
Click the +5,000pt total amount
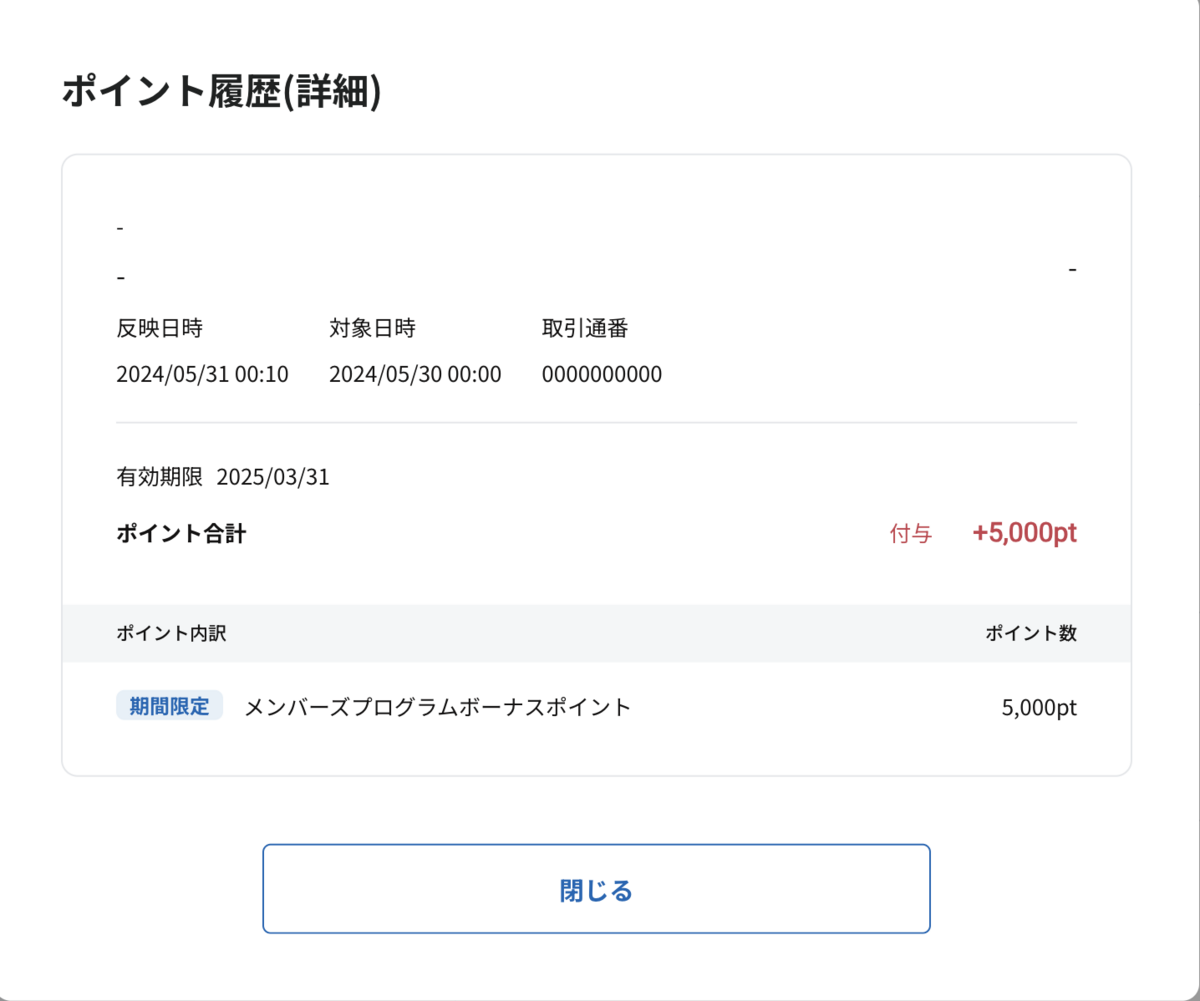tap(1024, 533)
